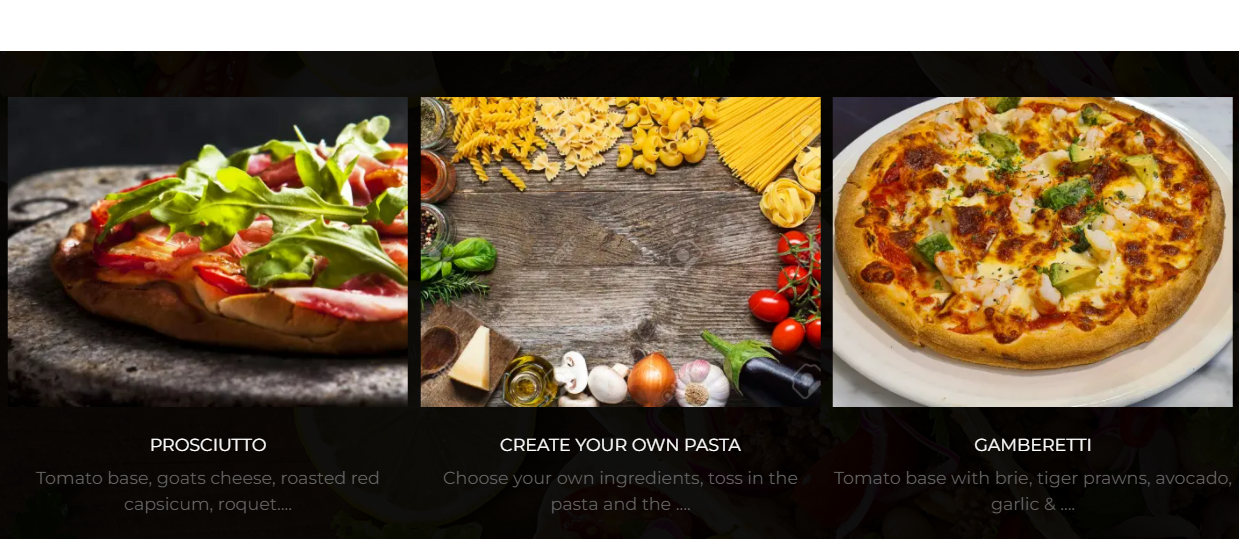Image resolution: width=1239 pixels, height=539 pixels.
Task: Open the Prosciutto pizza photo
Action: click(x=208, y=251)
